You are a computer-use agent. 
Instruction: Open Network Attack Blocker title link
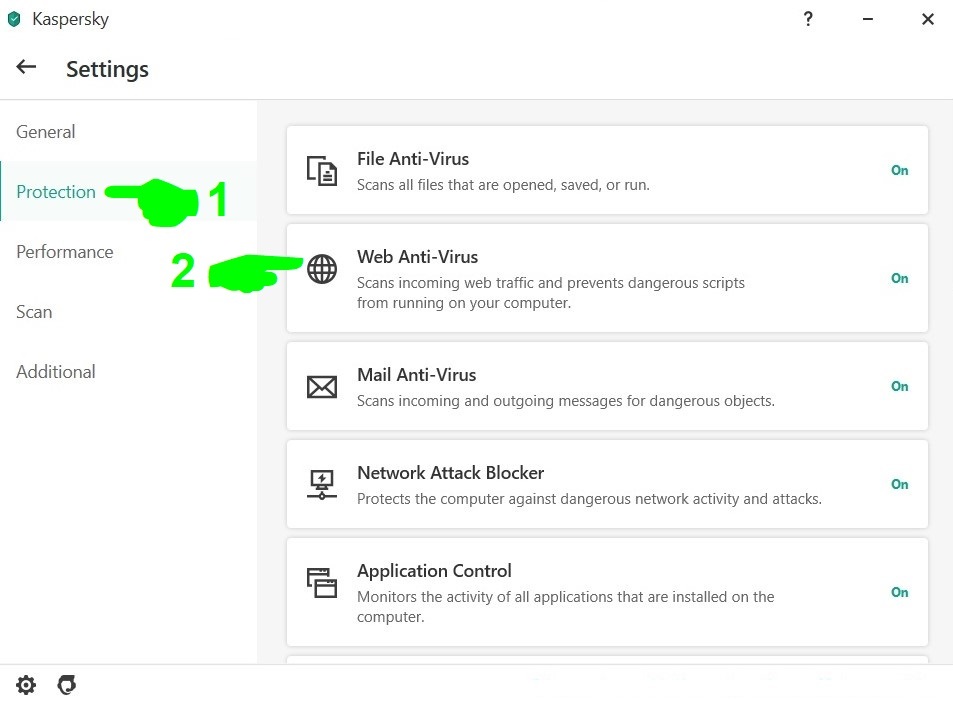coord(450,473)
